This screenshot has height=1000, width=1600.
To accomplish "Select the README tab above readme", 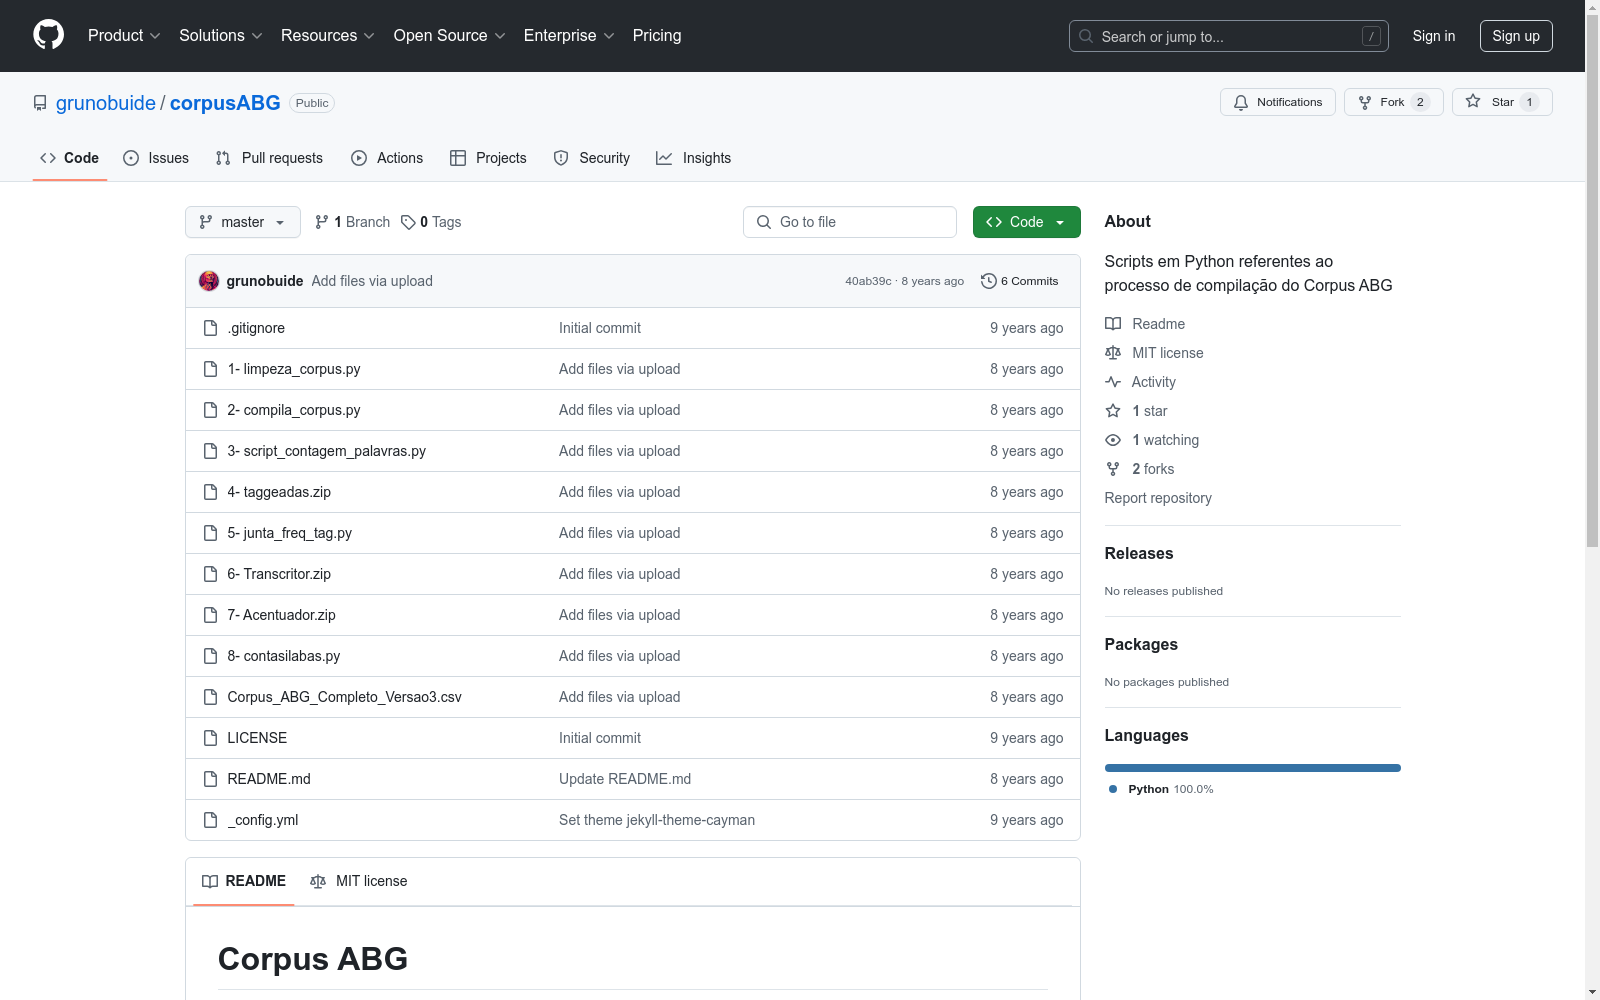I will [x=244, y=881].
